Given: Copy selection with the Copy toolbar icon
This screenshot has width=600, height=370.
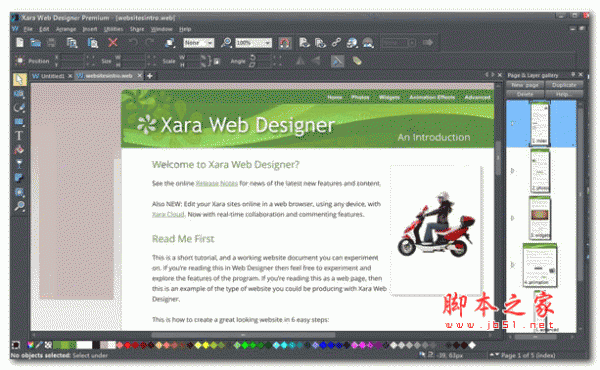Looking at the screenshot, I should [x=72, y=43].
